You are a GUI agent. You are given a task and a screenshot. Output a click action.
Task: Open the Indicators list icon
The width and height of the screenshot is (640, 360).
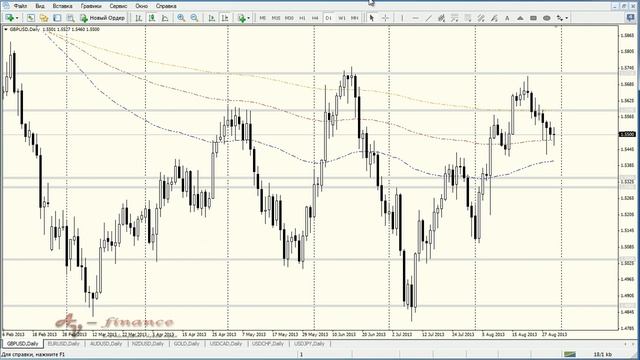(242, 18)
